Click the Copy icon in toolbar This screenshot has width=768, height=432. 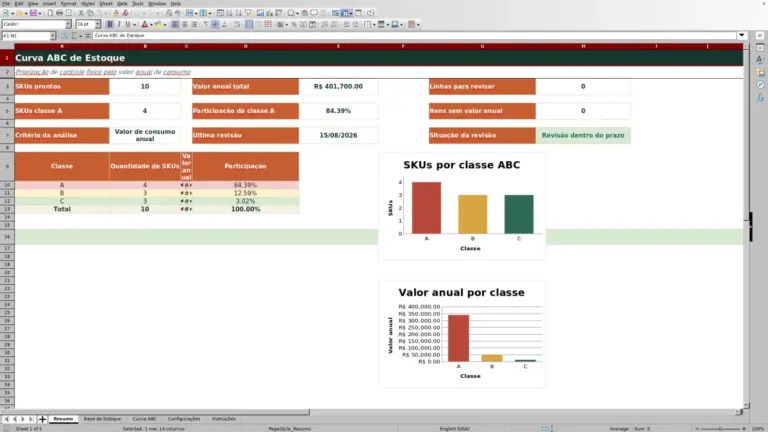click(x=91, y=13)
